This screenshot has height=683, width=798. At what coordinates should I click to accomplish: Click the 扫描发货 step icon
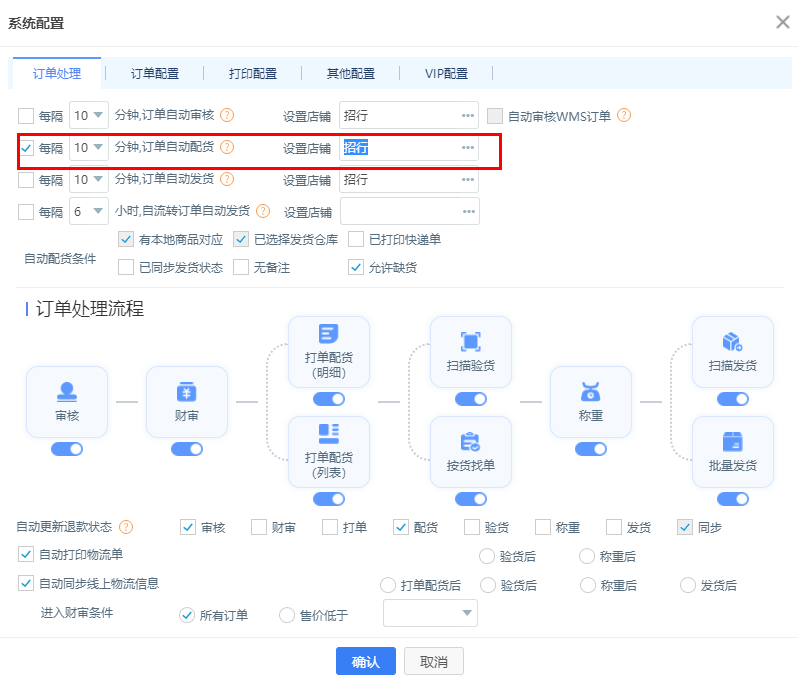(x=733, y=342)
